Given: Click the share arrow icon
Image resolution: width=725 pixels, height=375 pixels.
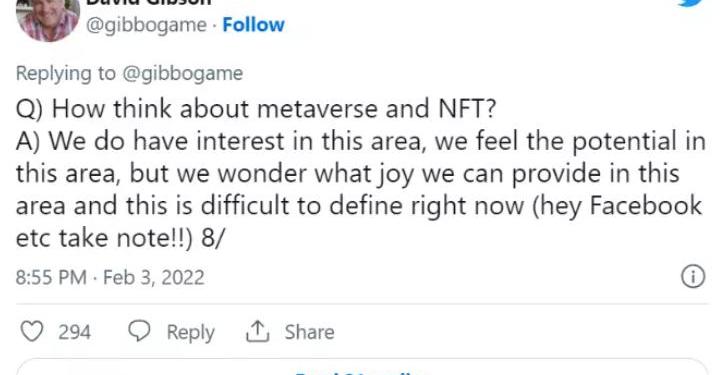Looking at the screenshot, I should coord(257,332).
